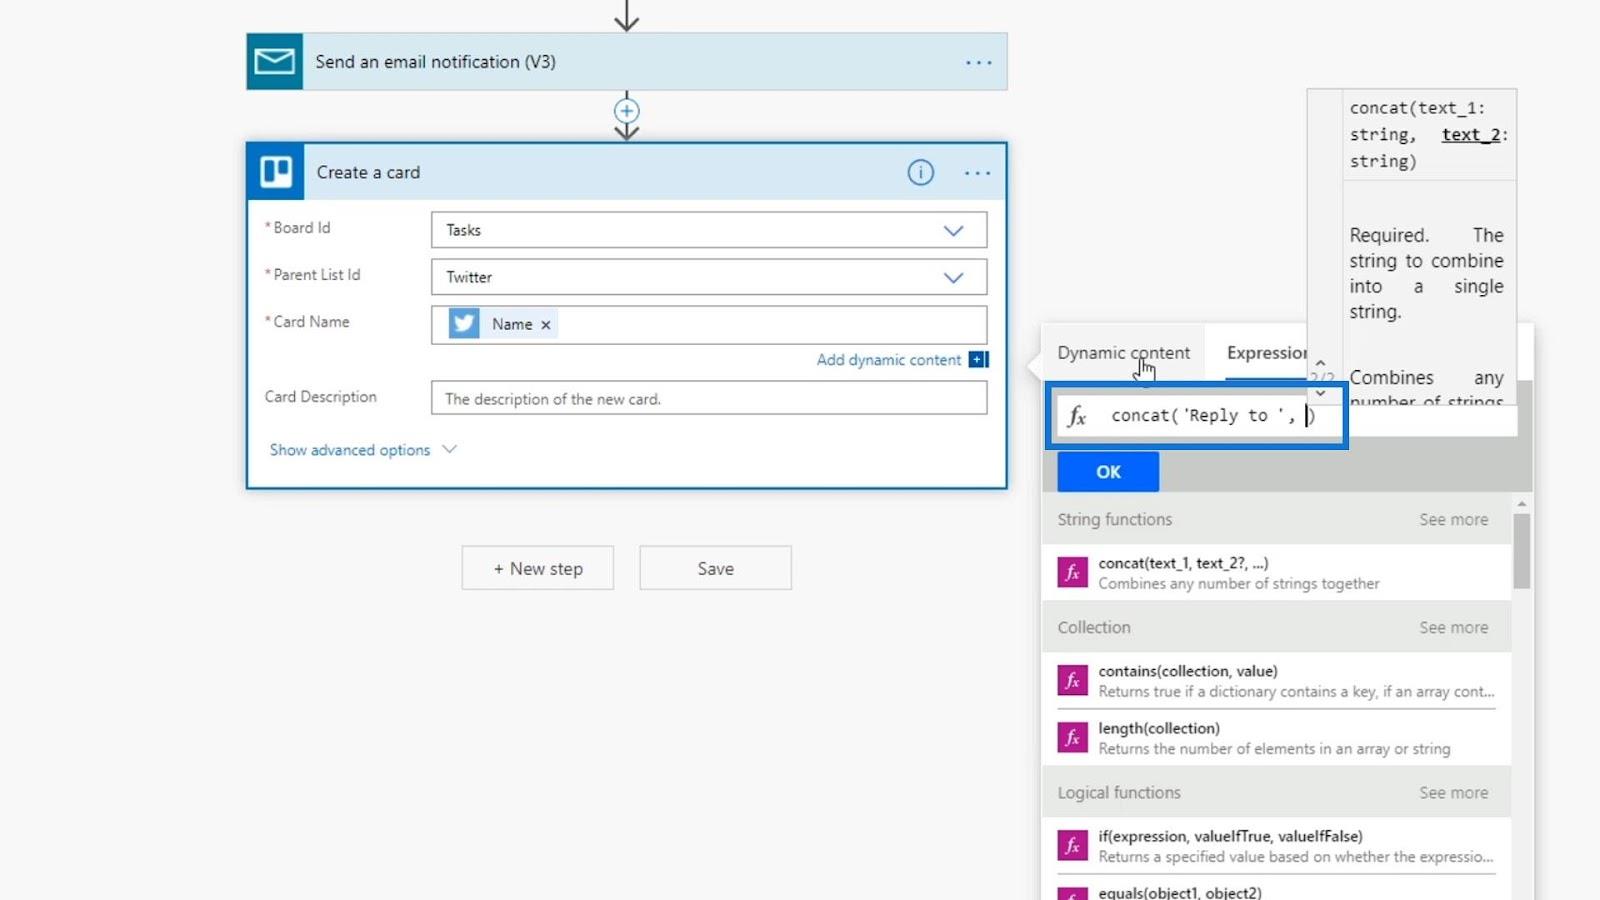Add a New step to the flow
This screenshot has width=1600, height=900.
pos(537,568)
